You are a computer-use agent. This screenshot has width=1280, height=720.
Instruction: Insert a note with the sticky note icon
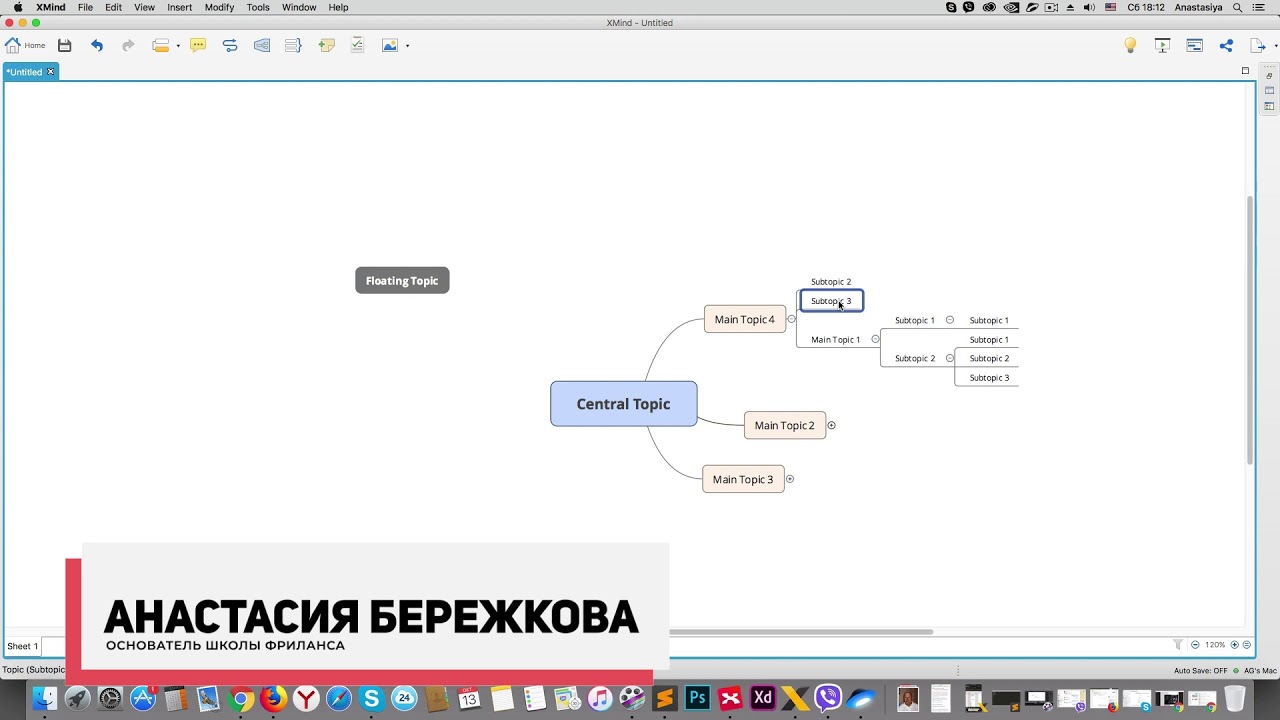tap(326, 45)
